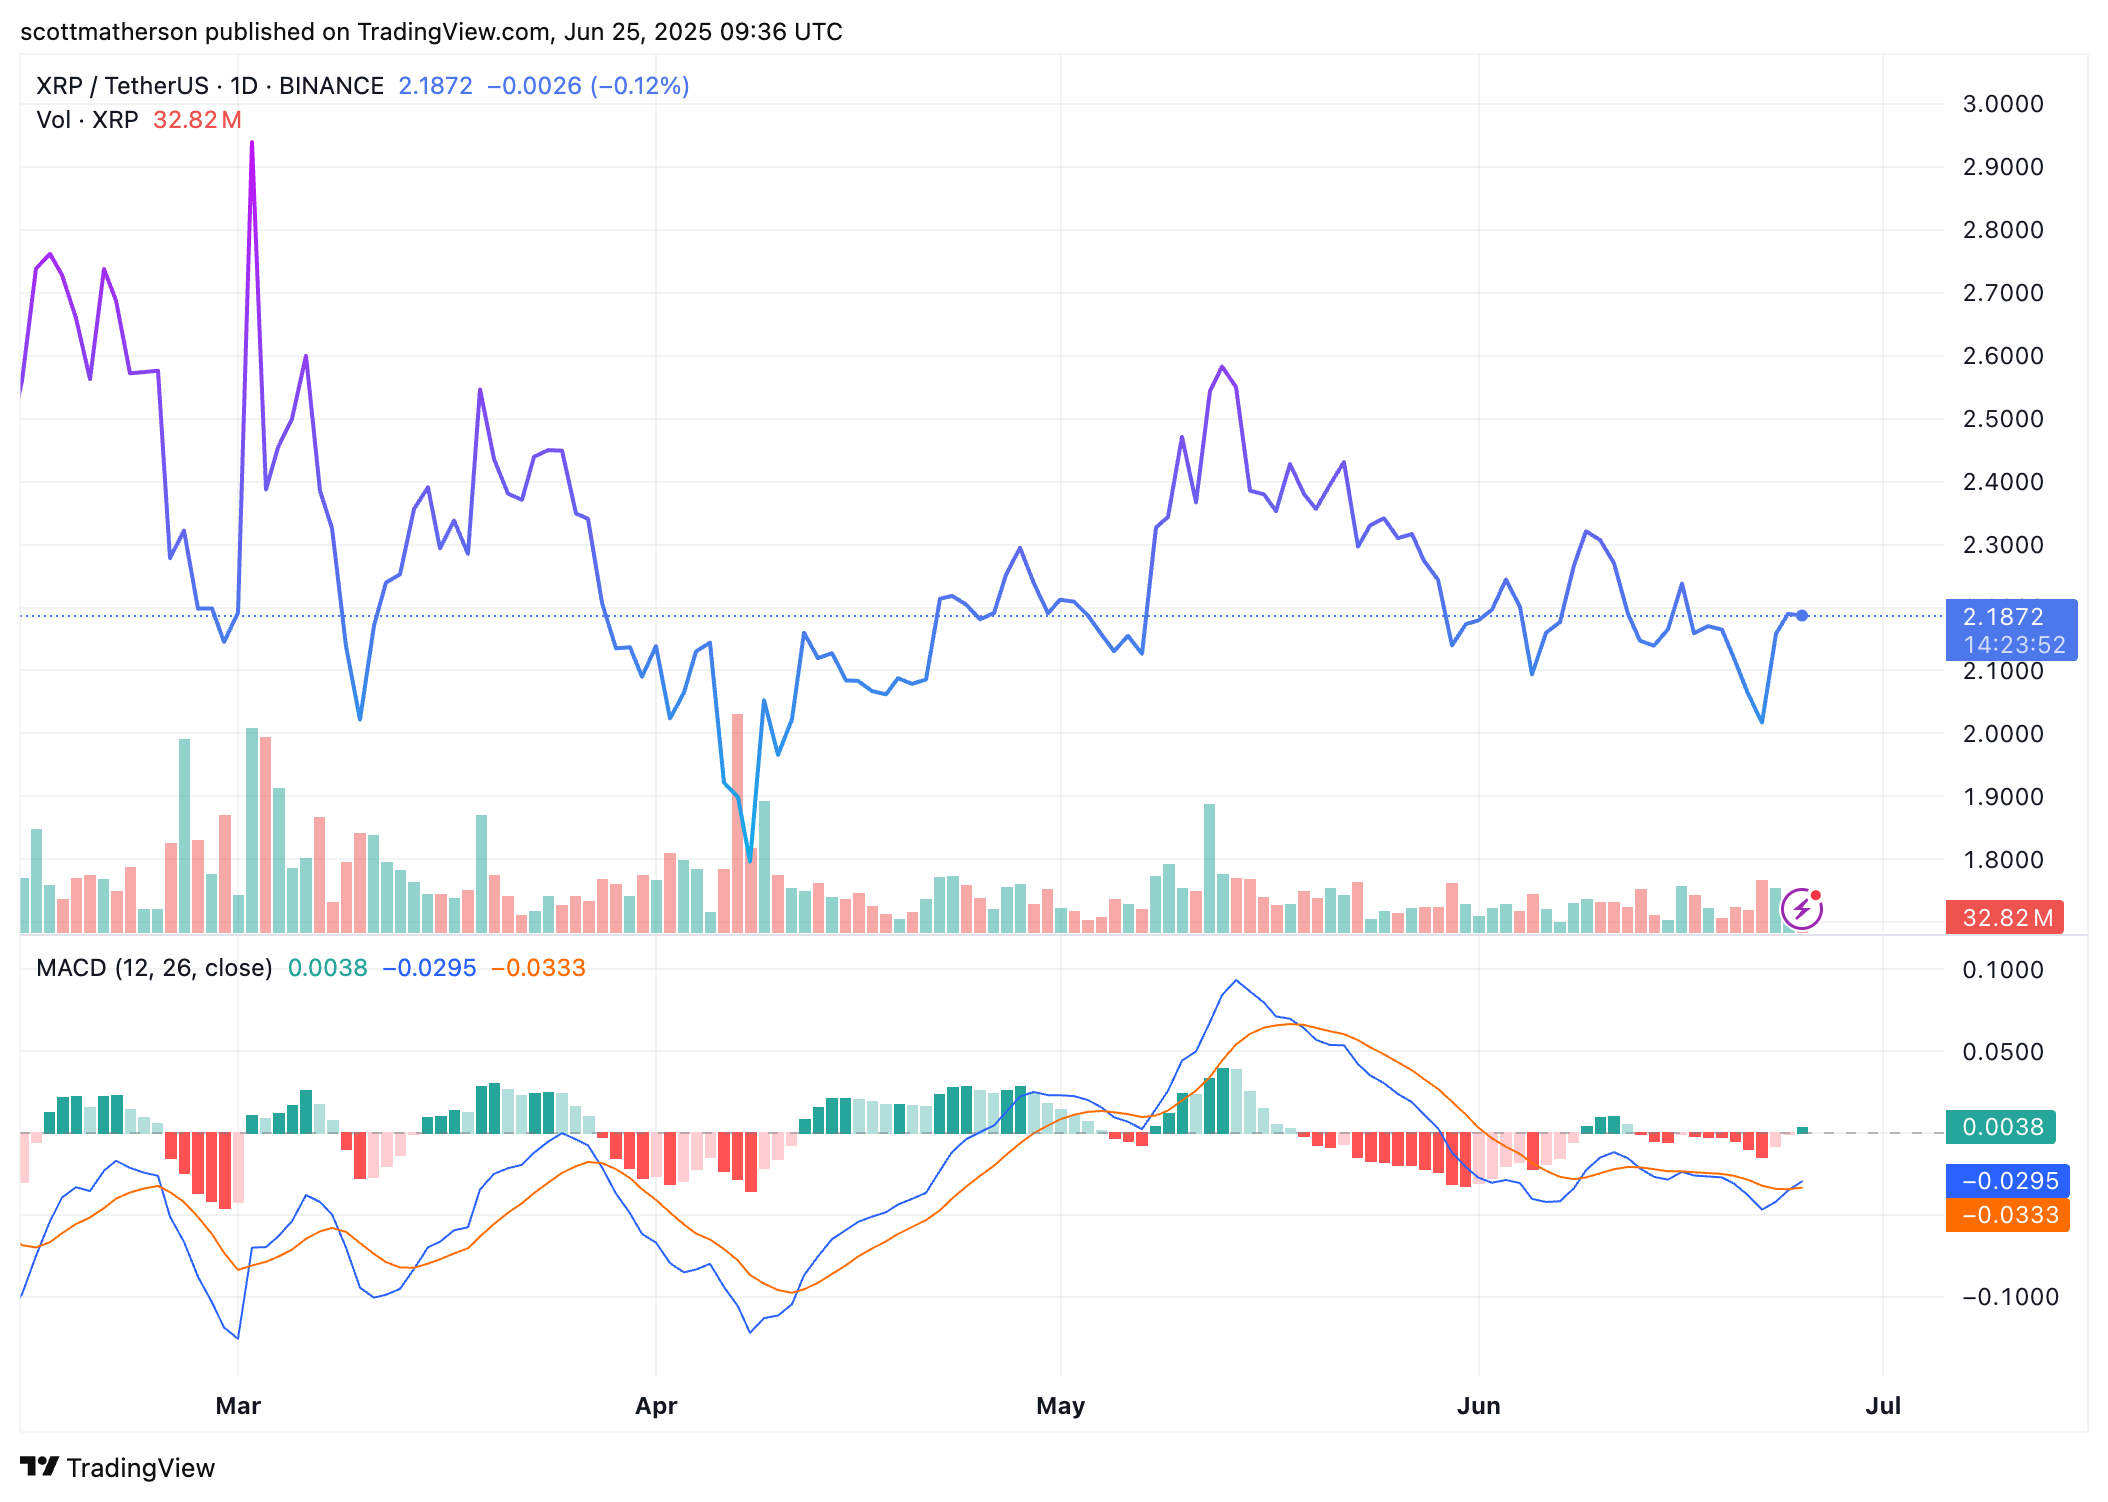This screenshot has height=1502, width=2108.
Task: Click the green 0.0038 histogram value label
Action: click(2000, 1127)
